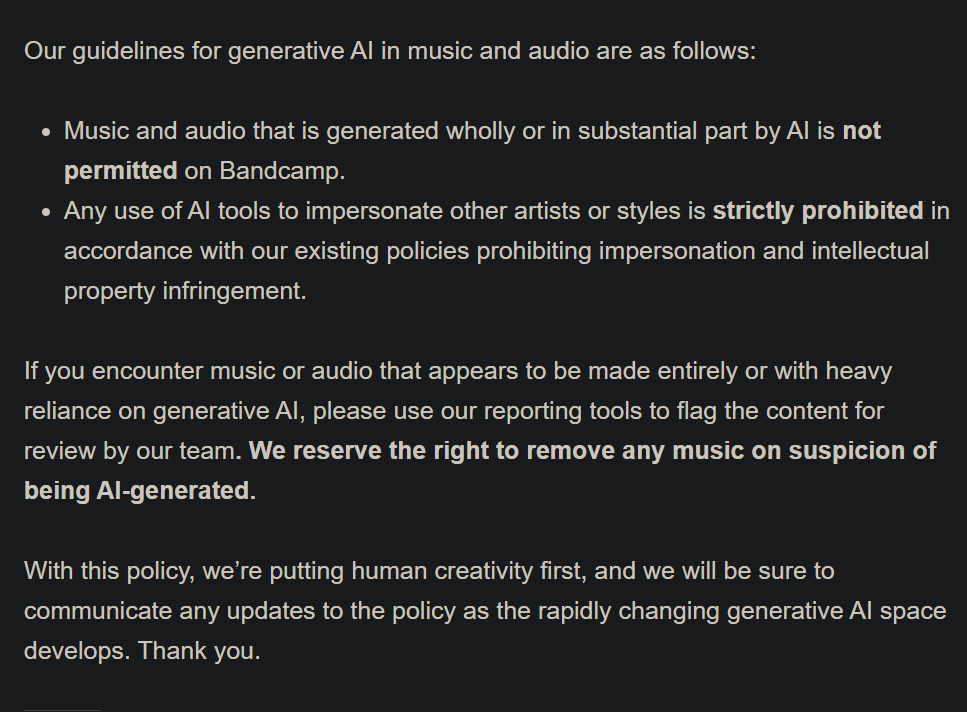Click the words 'property infringement'
Screen dimensions: 967x712
coord(185,291)
